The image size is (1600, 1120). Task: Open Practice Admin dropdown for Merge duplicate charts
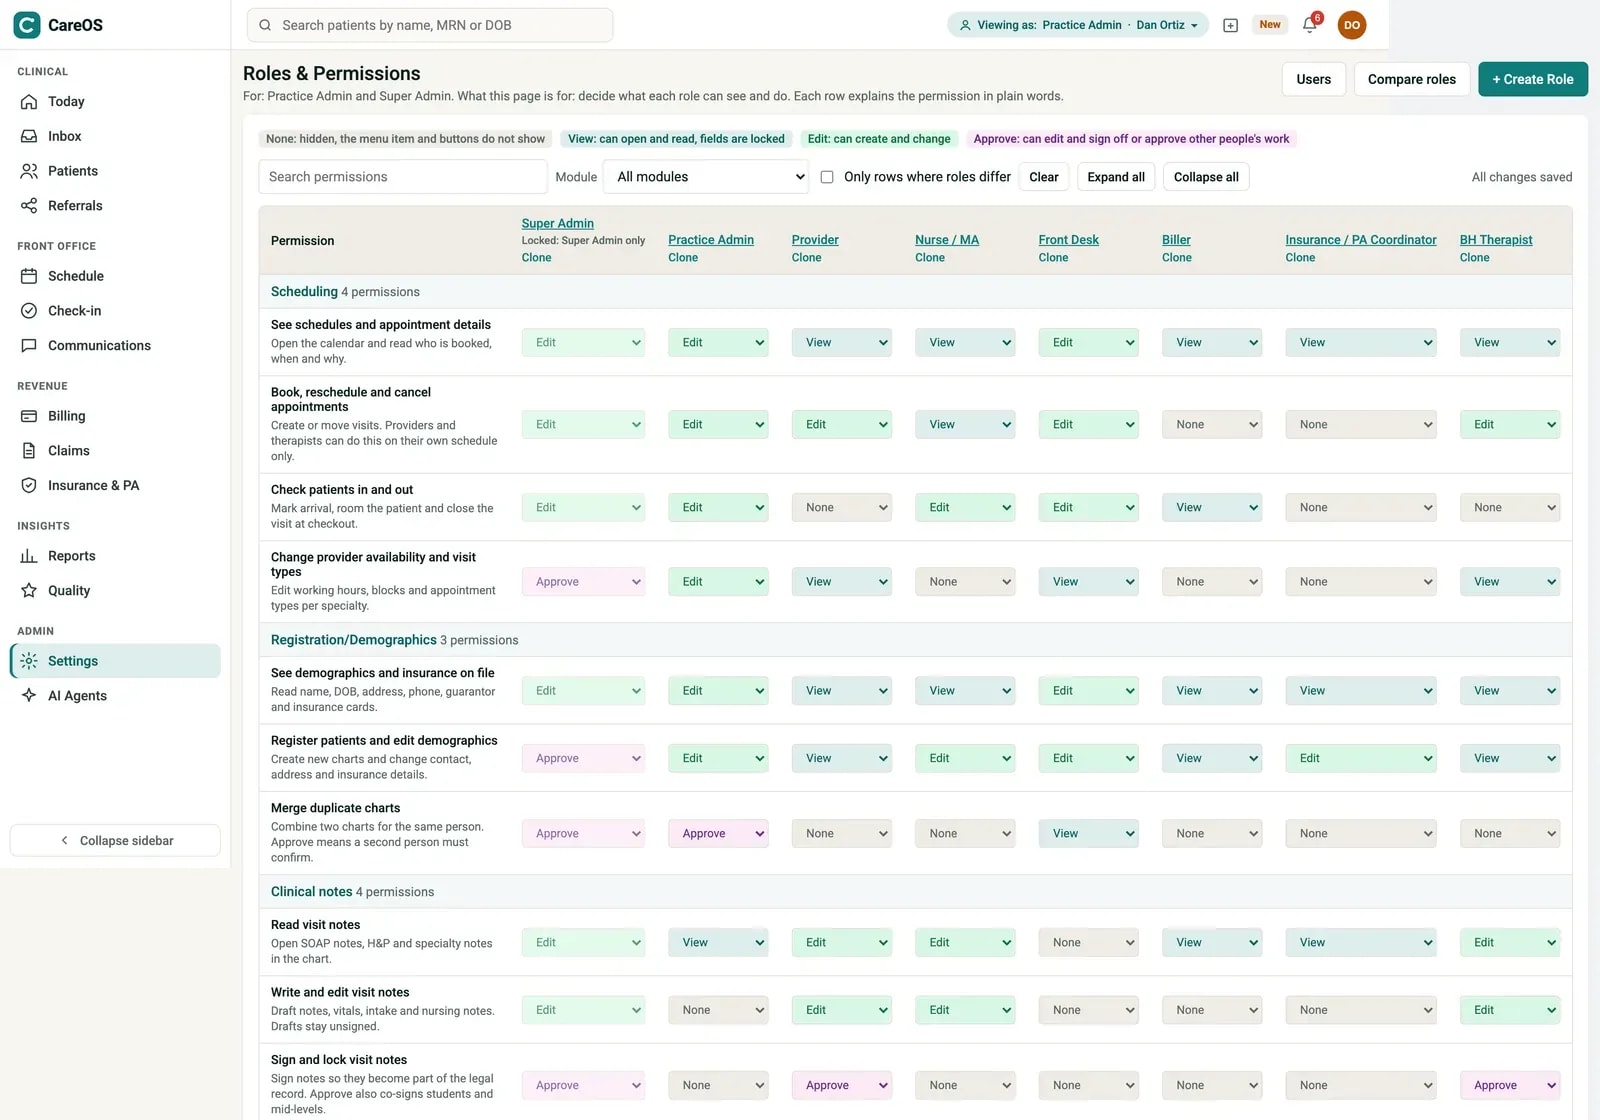(x=718, y=834)
